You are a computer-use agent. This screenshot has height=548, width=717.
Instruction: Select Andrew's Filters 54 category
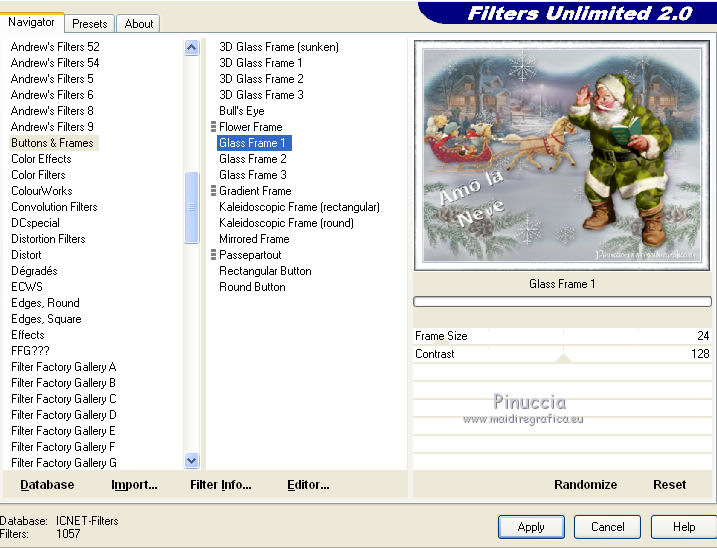pos(55,63)
